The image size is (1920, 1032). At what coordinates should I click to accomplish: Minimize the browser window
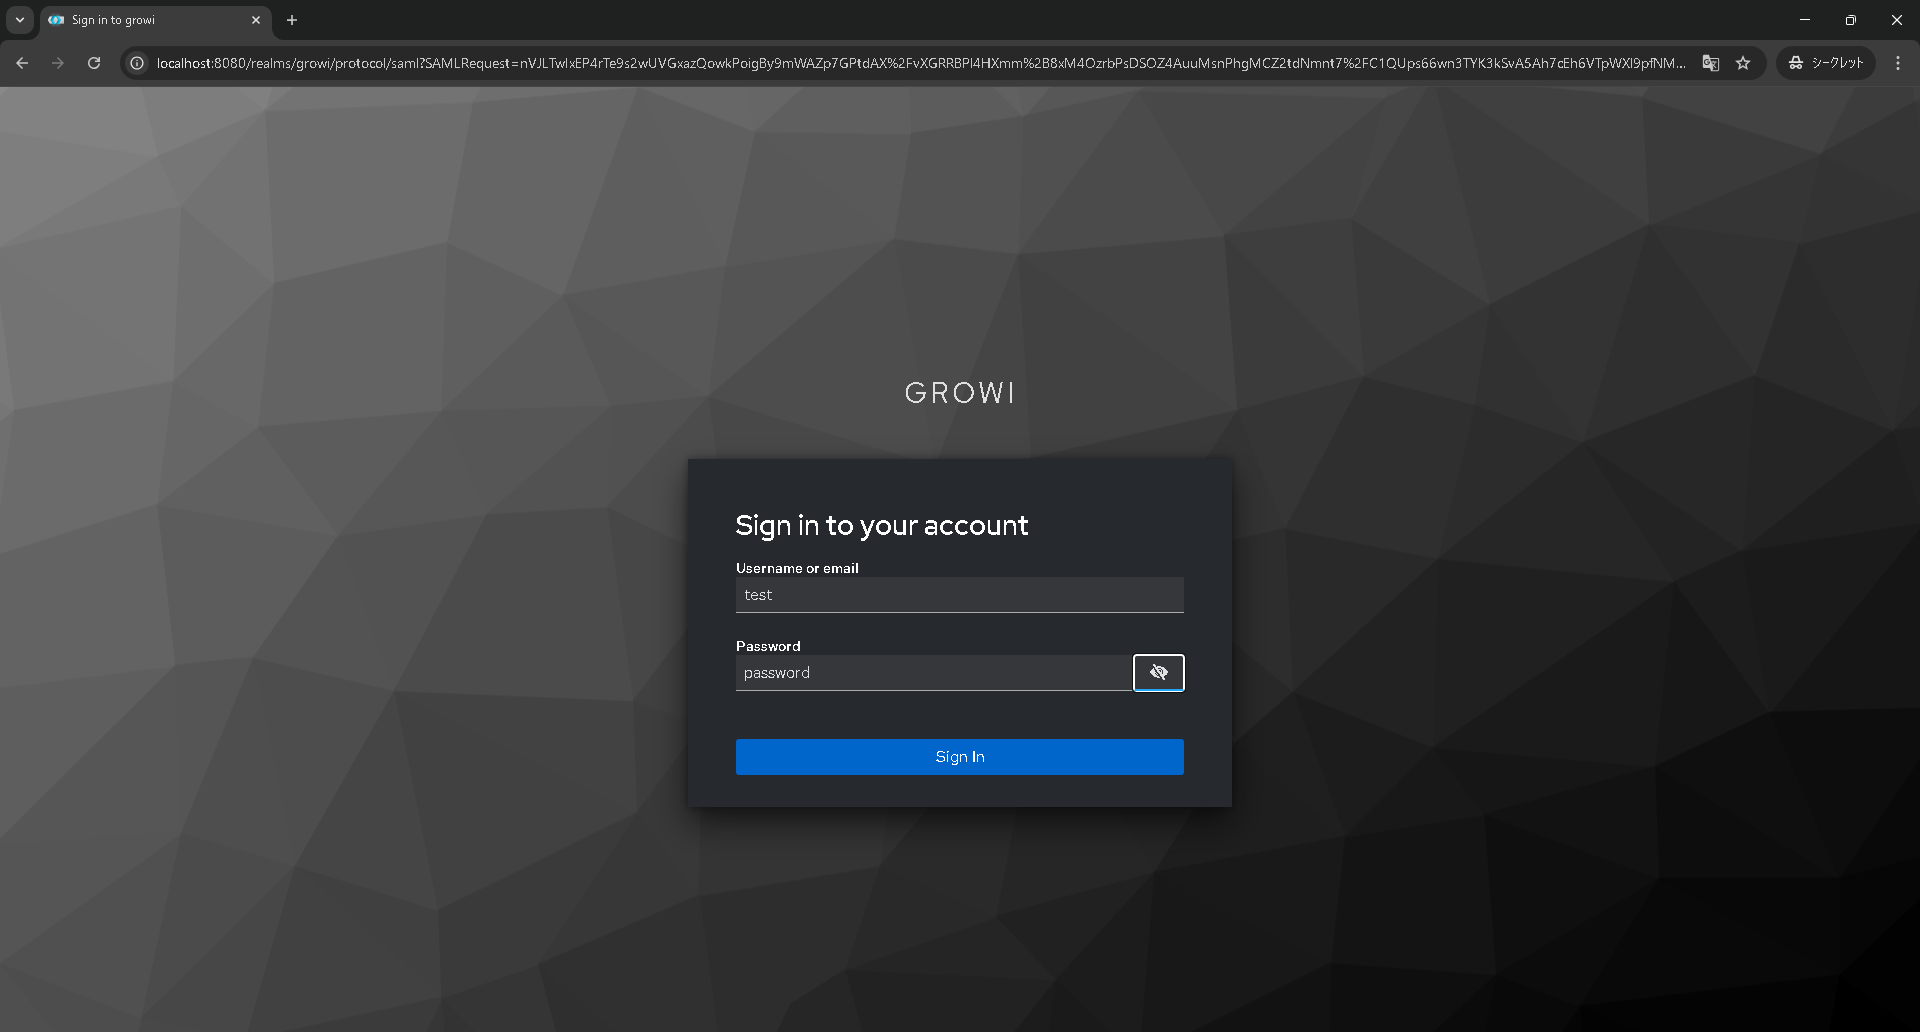pyautogui.click(x=1805, y=20)
